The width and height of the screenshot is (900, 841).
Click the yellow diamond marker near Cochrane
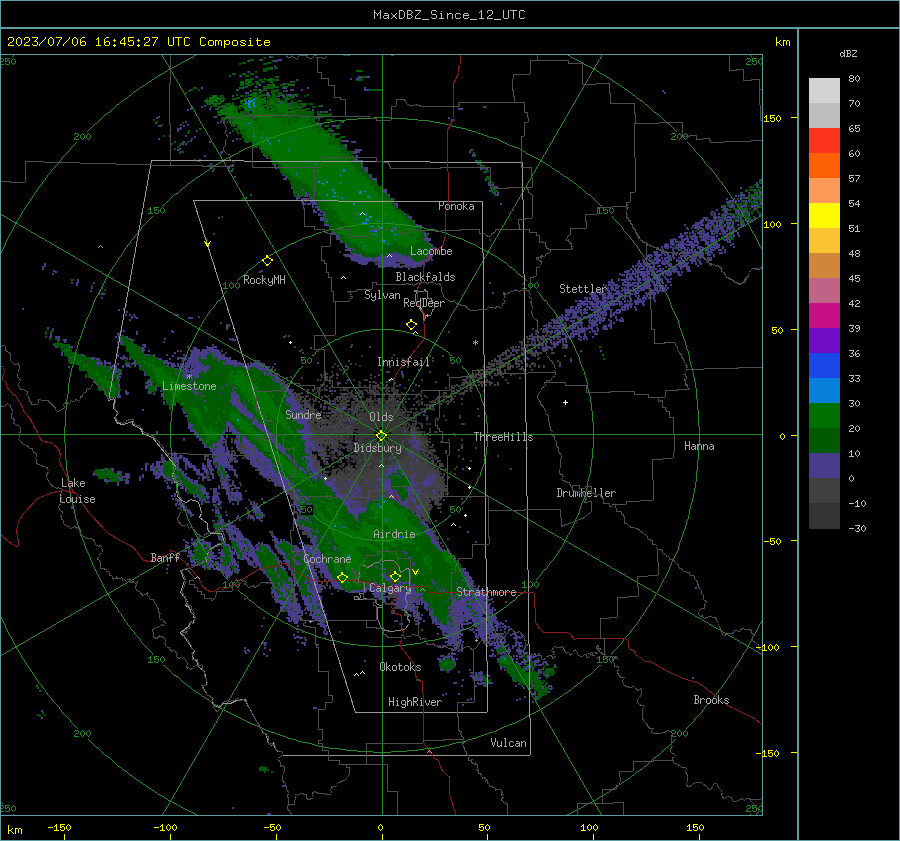click(x=342, y=577)
